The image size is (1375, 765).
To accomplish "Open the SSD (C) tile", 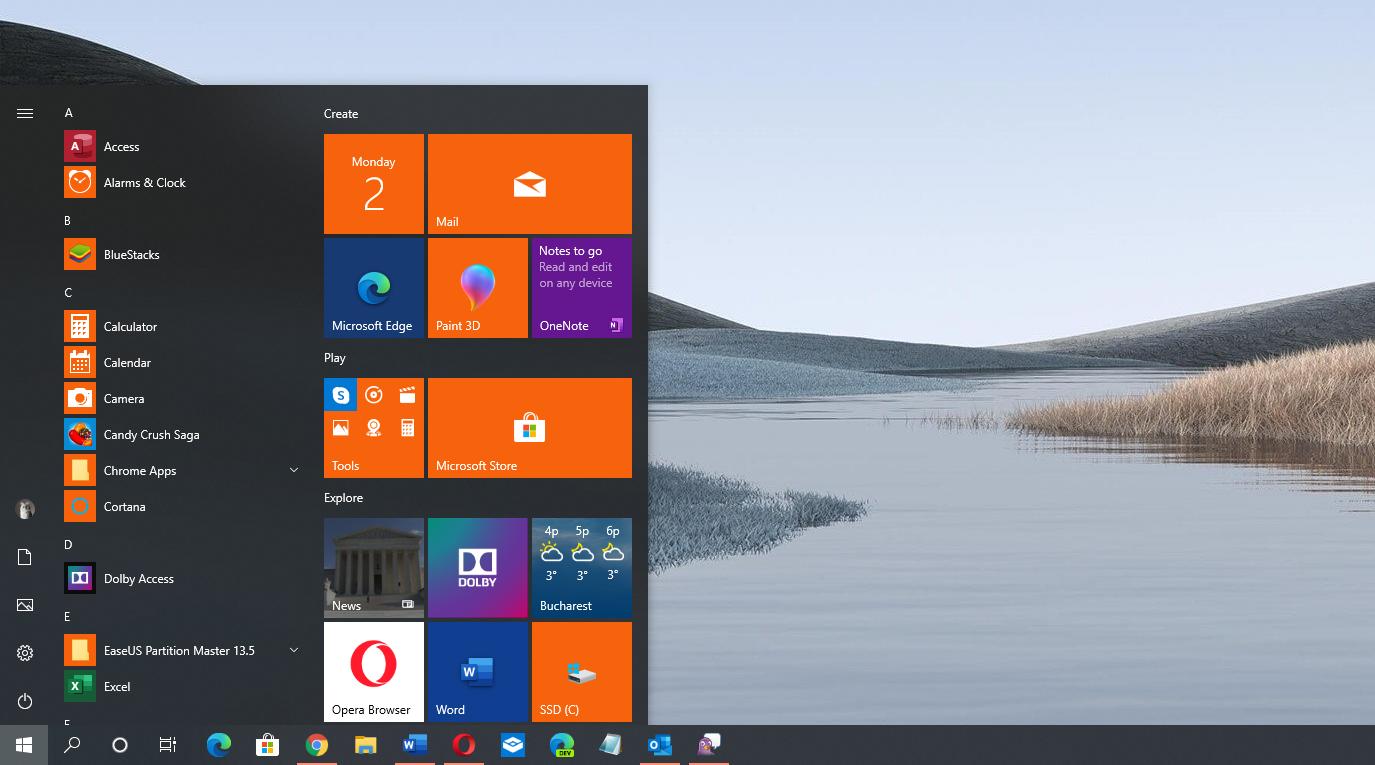I will point(582,672).
